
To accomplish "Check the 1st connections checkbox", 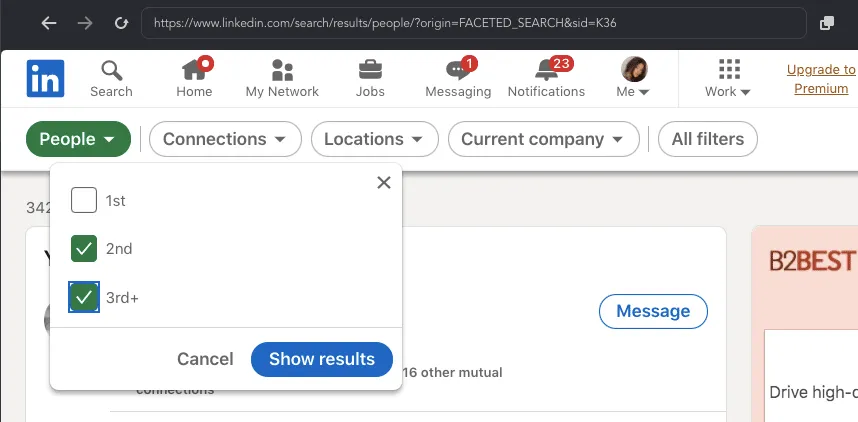I will pos(84,200).
